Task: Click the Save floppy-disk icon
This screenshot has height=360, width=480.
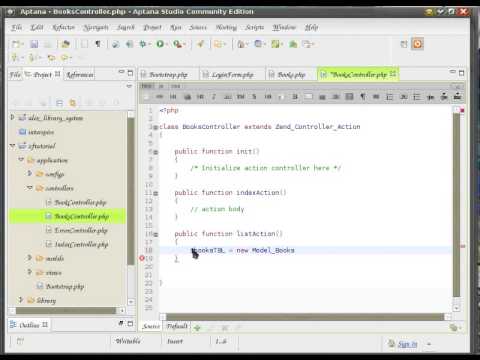Action: pos(34,44)
